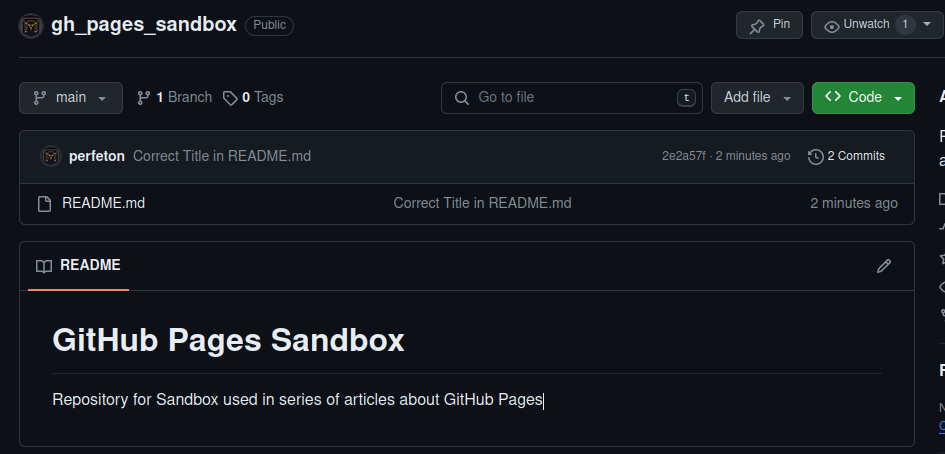The image size is (945, 454).
Task: Focus the Go to file search field
Action: pyautogui.click(x=571, y=98)
